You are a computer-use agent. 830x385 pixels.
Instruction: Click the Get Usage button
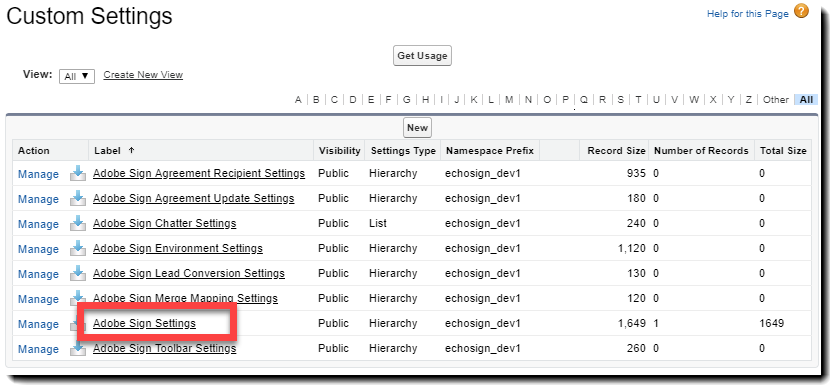[422, 56]
